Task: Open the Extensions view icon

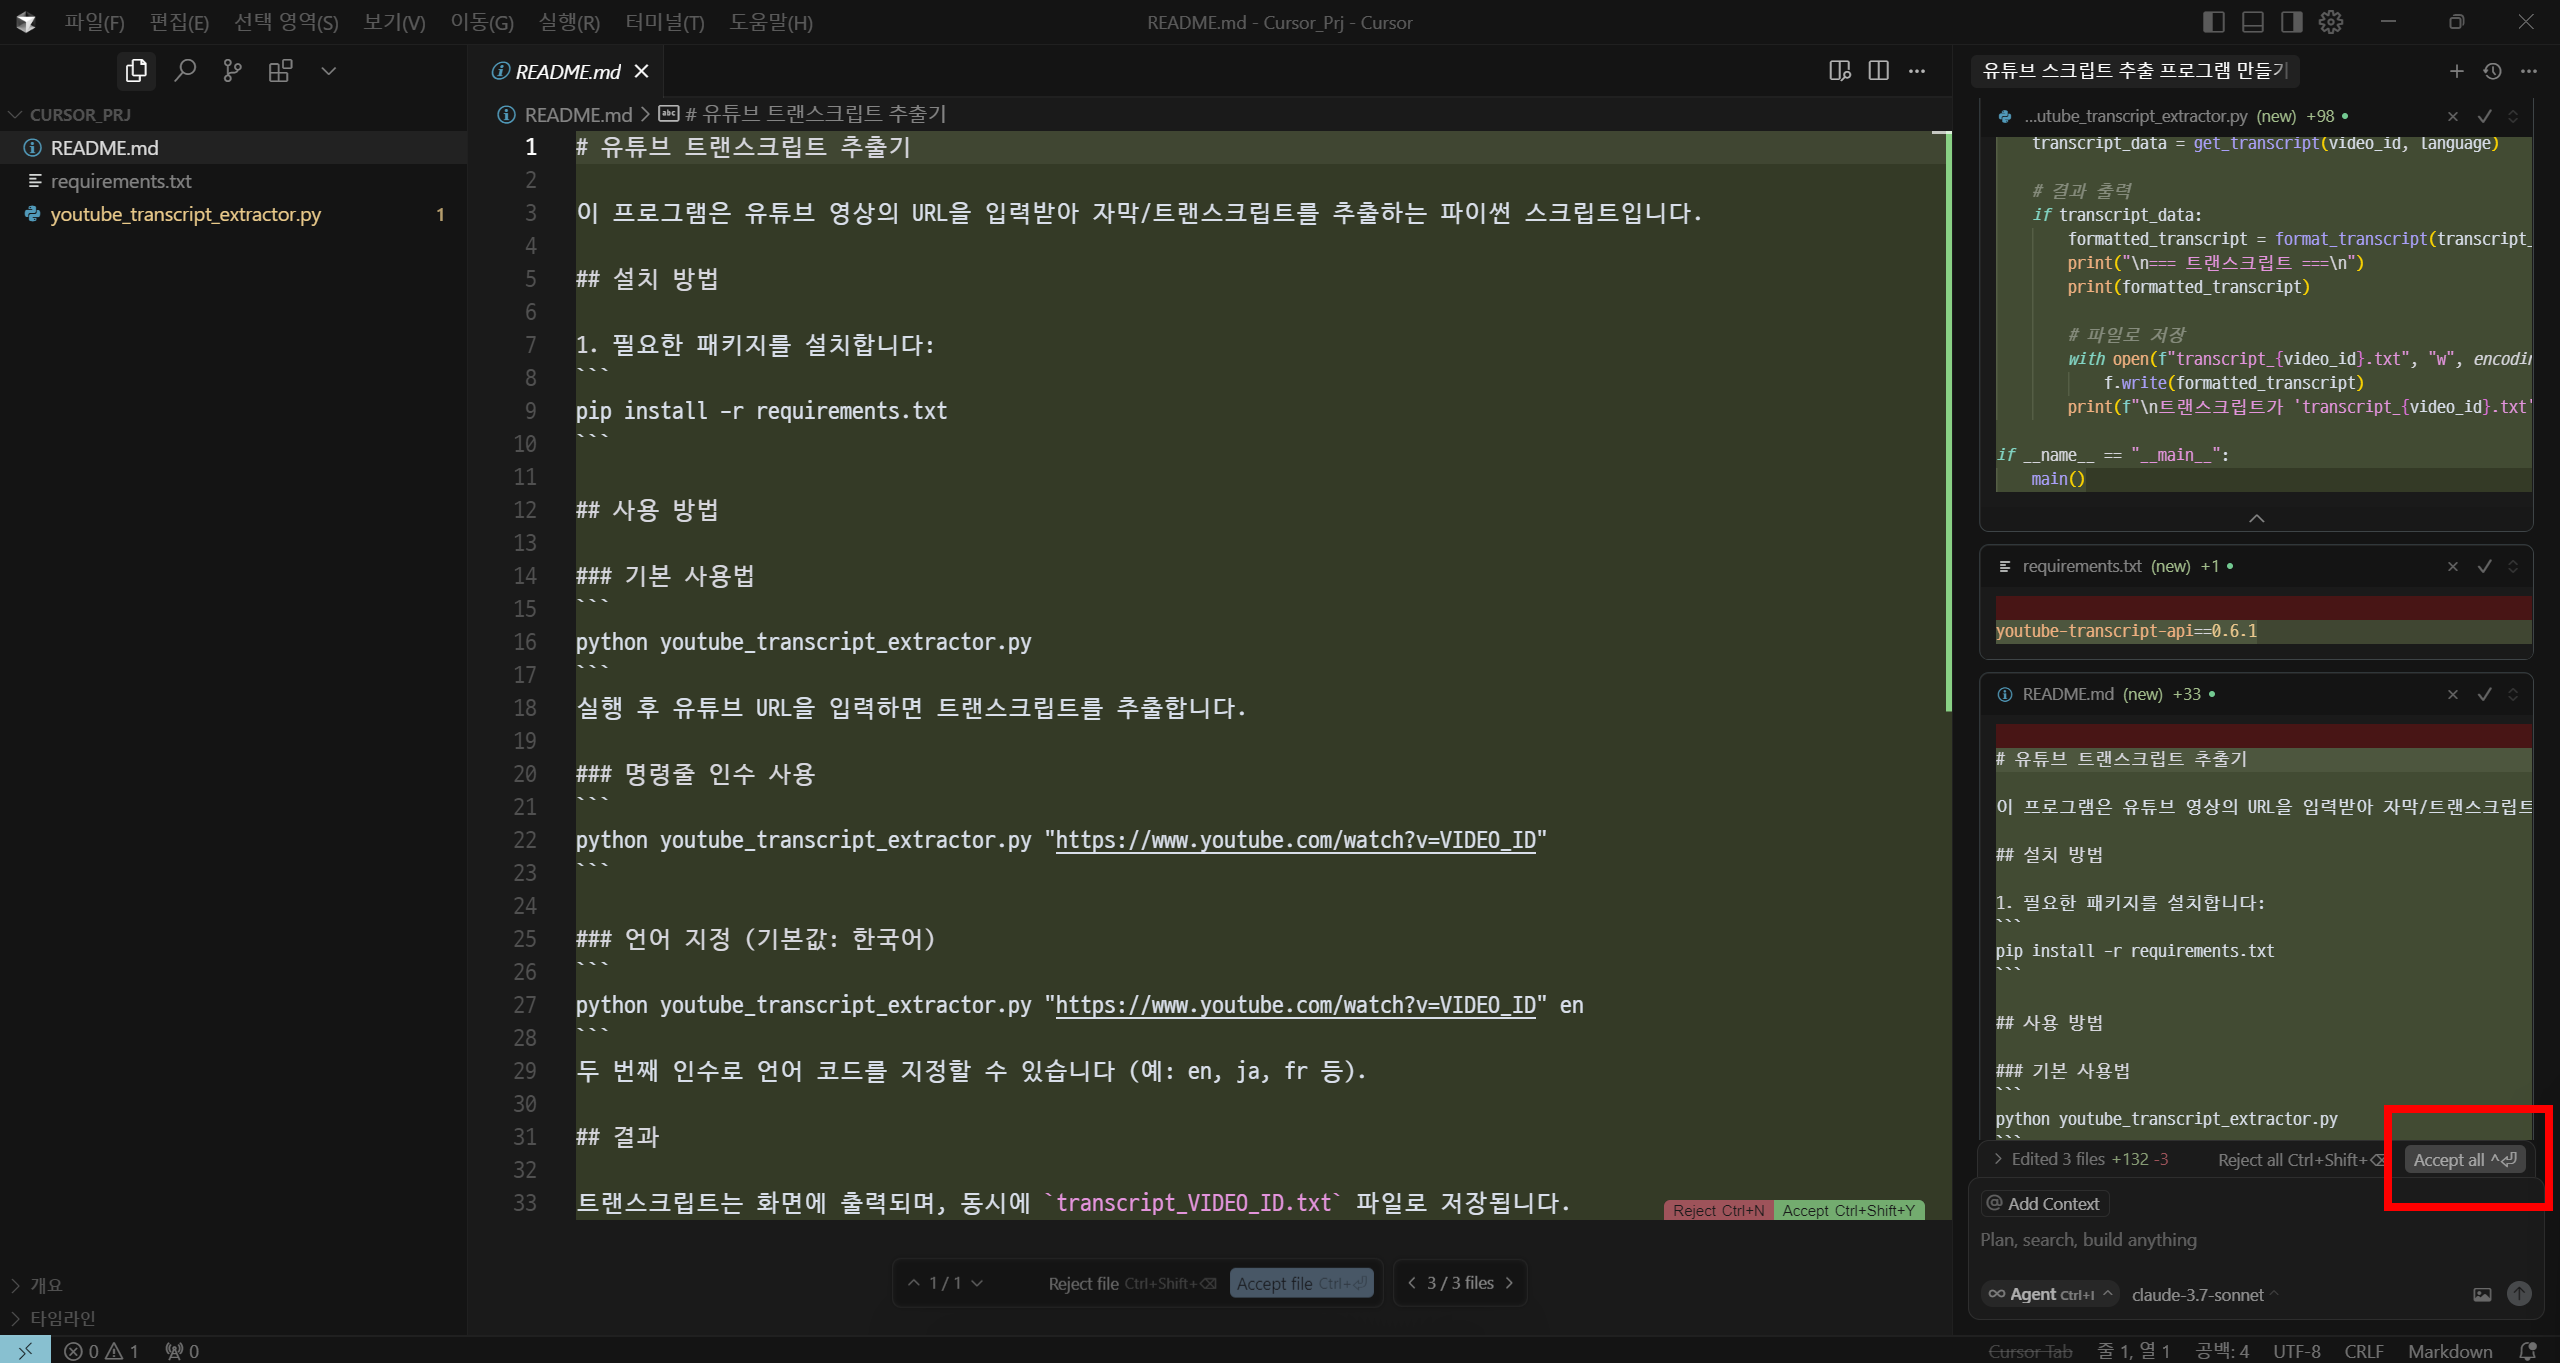Action: (x=280, y=71)
